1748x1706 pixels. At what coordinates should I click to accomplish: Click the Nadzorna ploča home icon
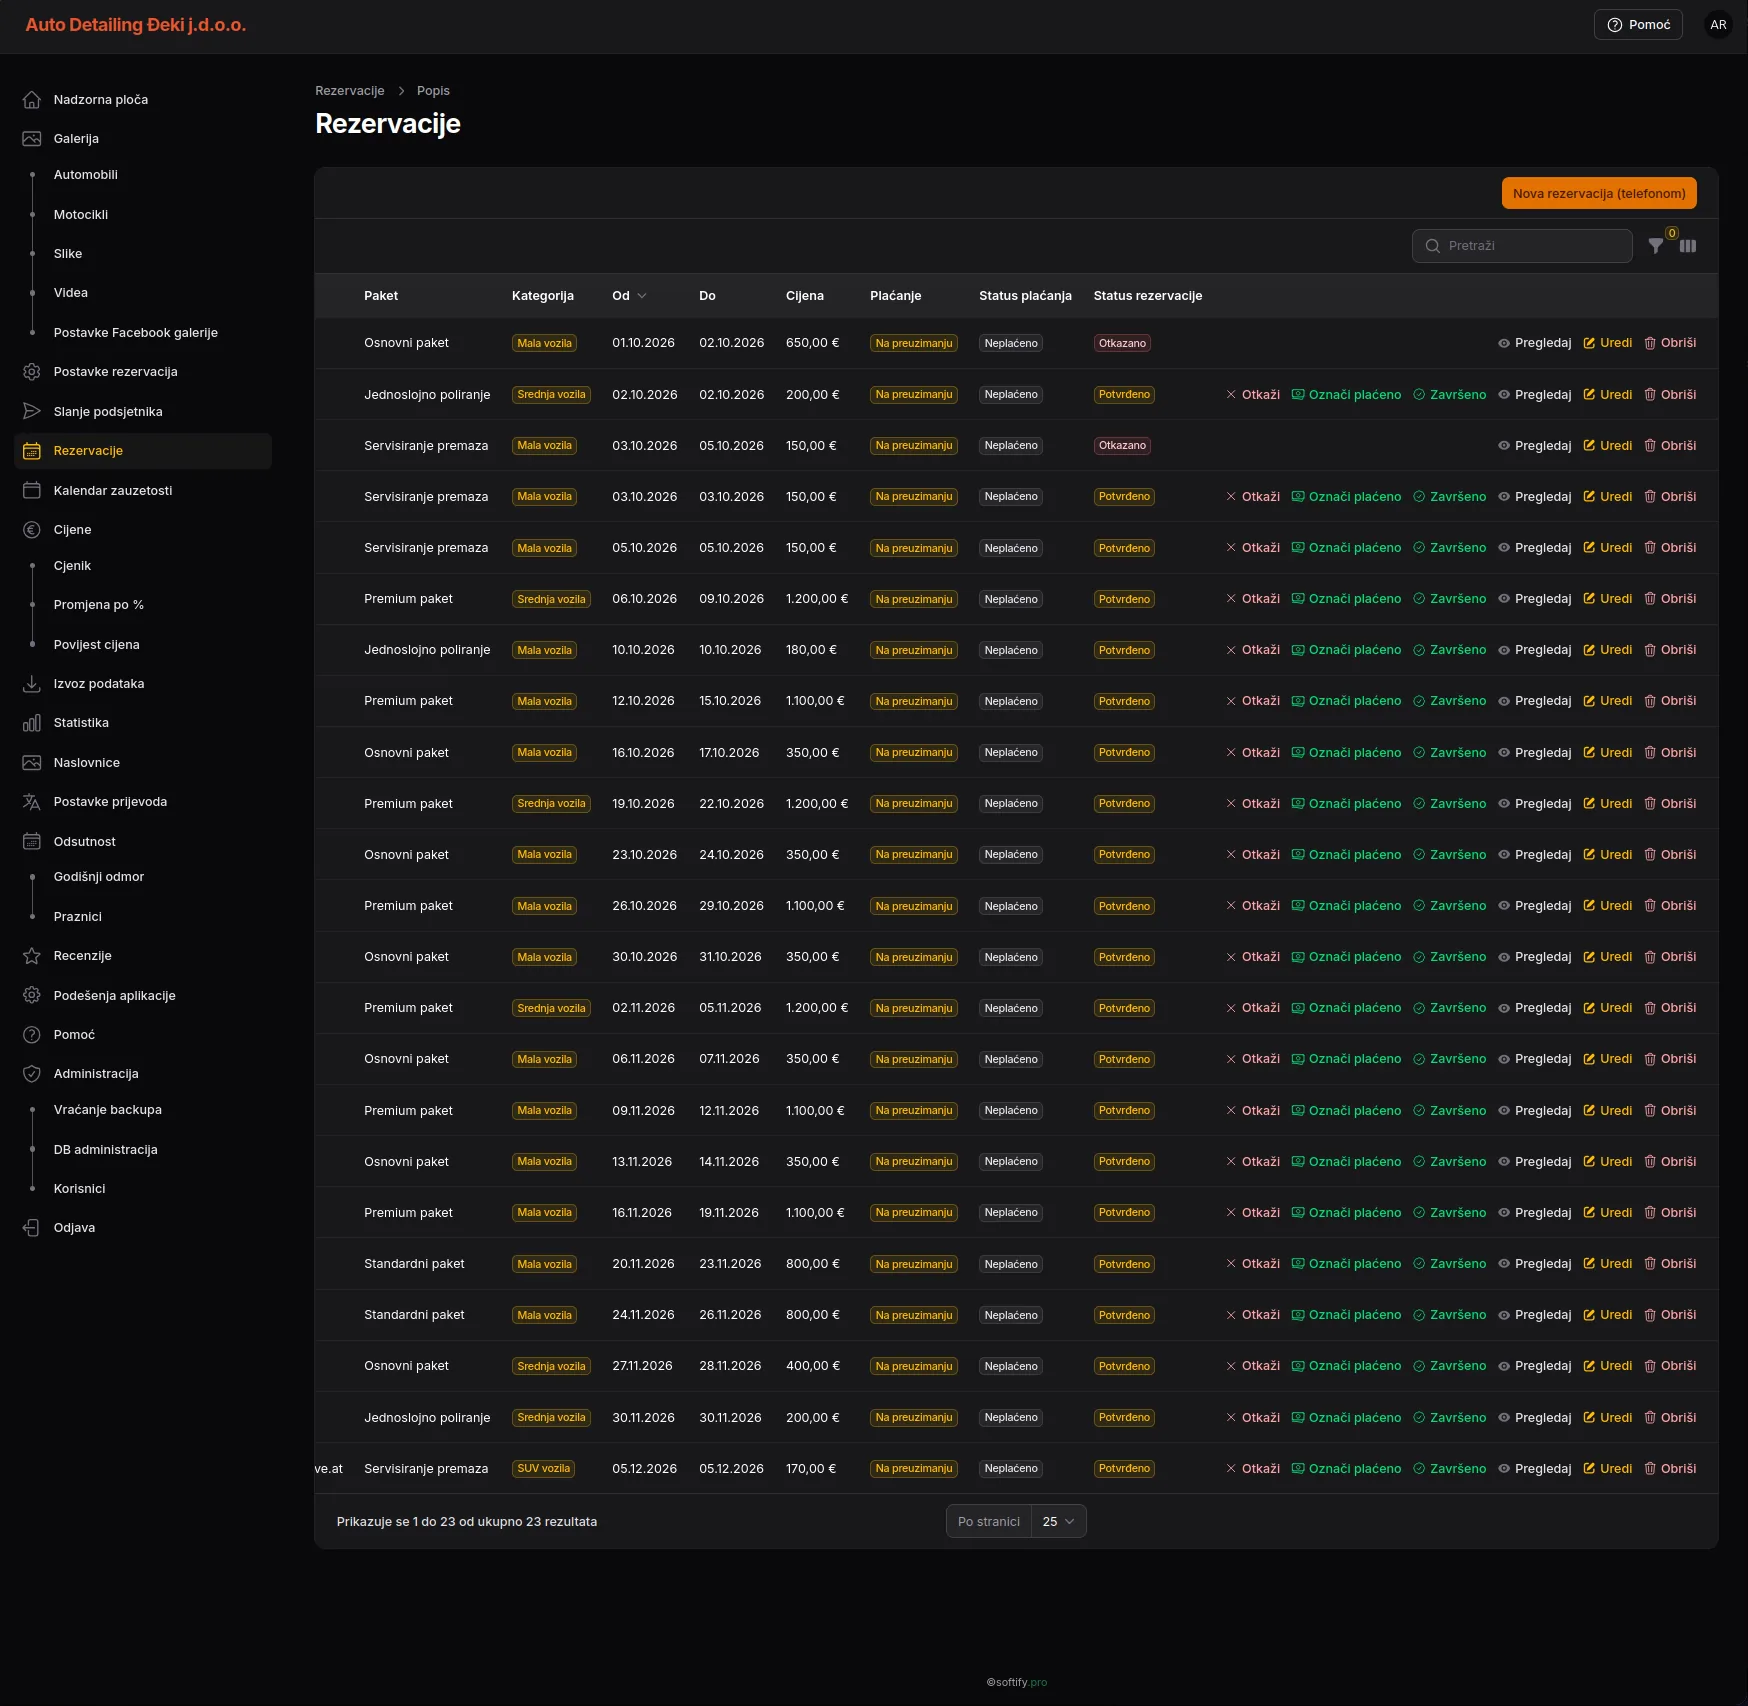tap(32, 100)
